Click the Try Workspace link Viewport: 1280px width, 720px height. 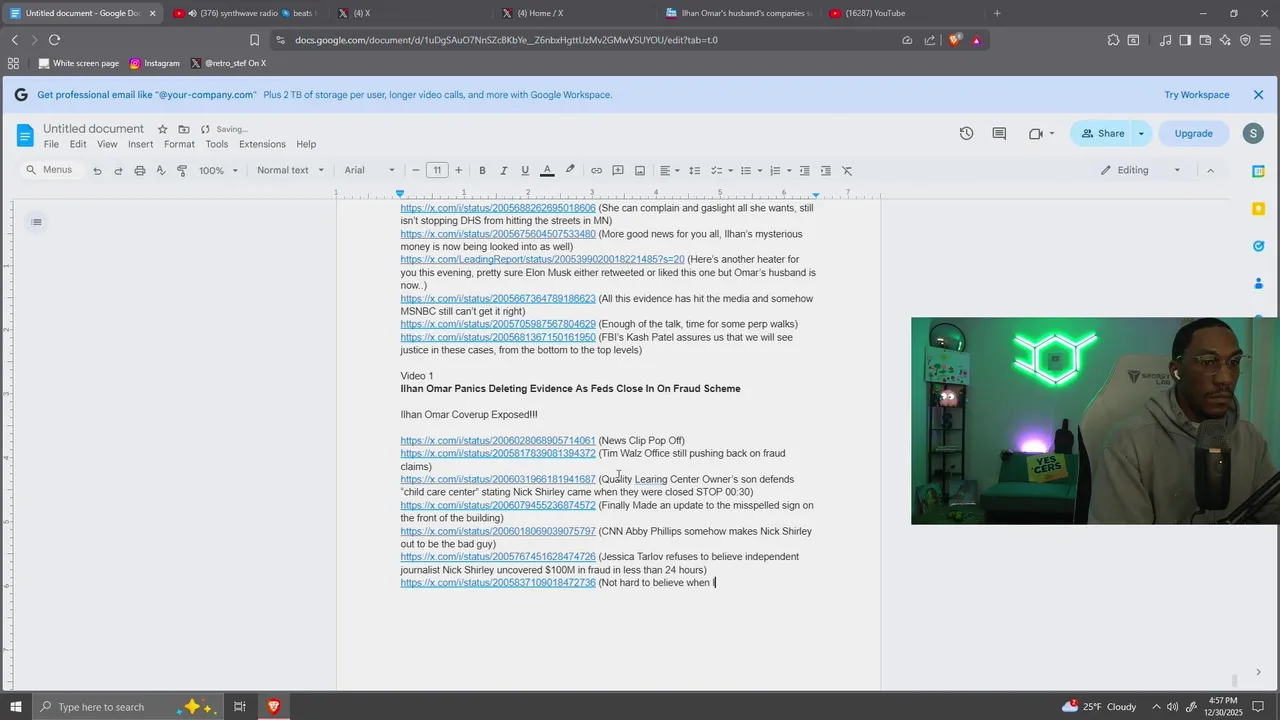[x=1197, y=95]
